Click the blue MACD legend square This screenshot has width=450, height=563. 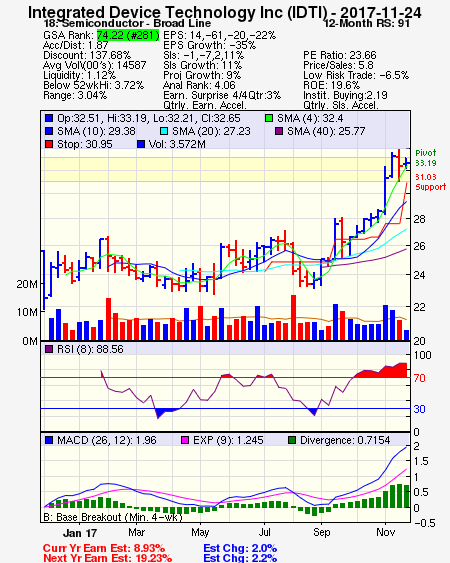(x=49, y=440)
